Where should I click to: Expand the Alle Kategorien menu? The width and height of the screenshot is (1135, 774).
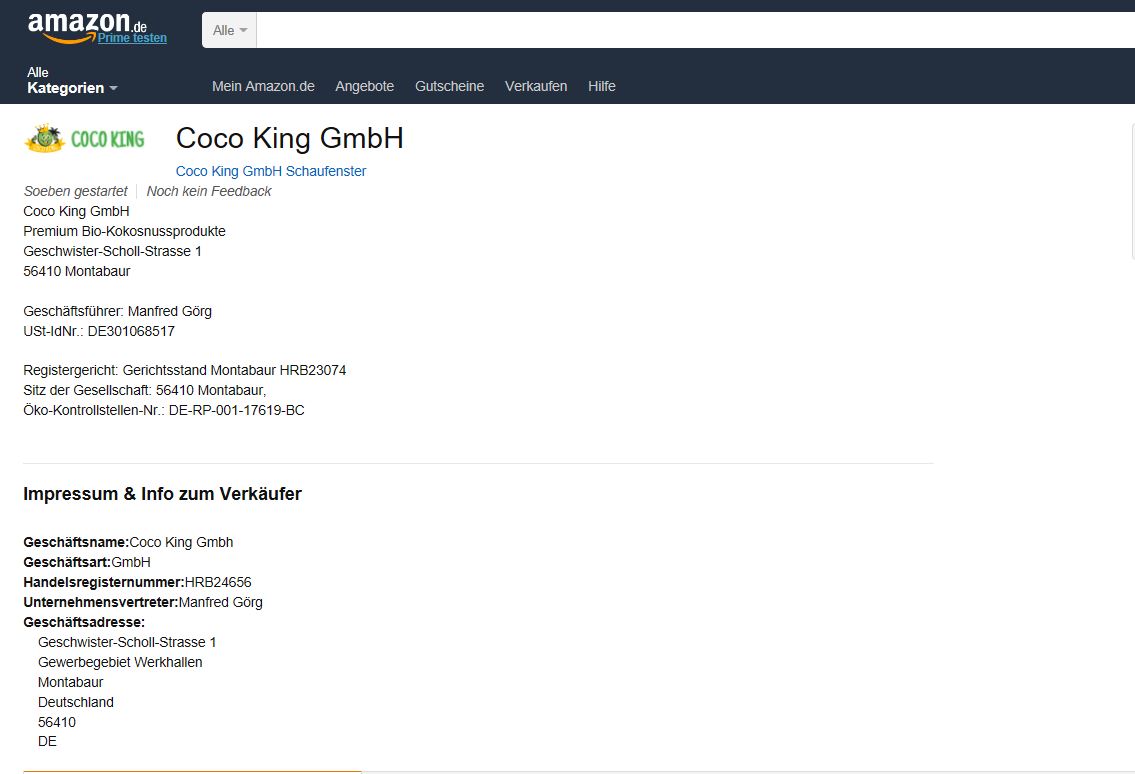72,80
